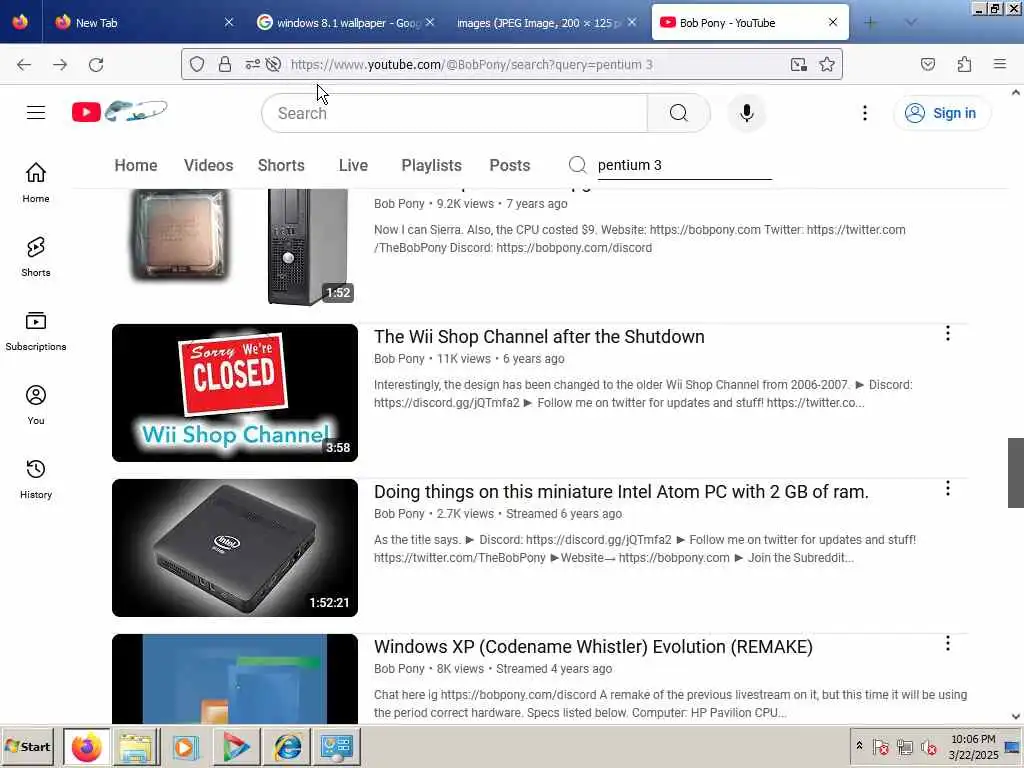Screen dimensions: 1024x768
Task: Go forward in Firefox
Action: click(60, 64)
